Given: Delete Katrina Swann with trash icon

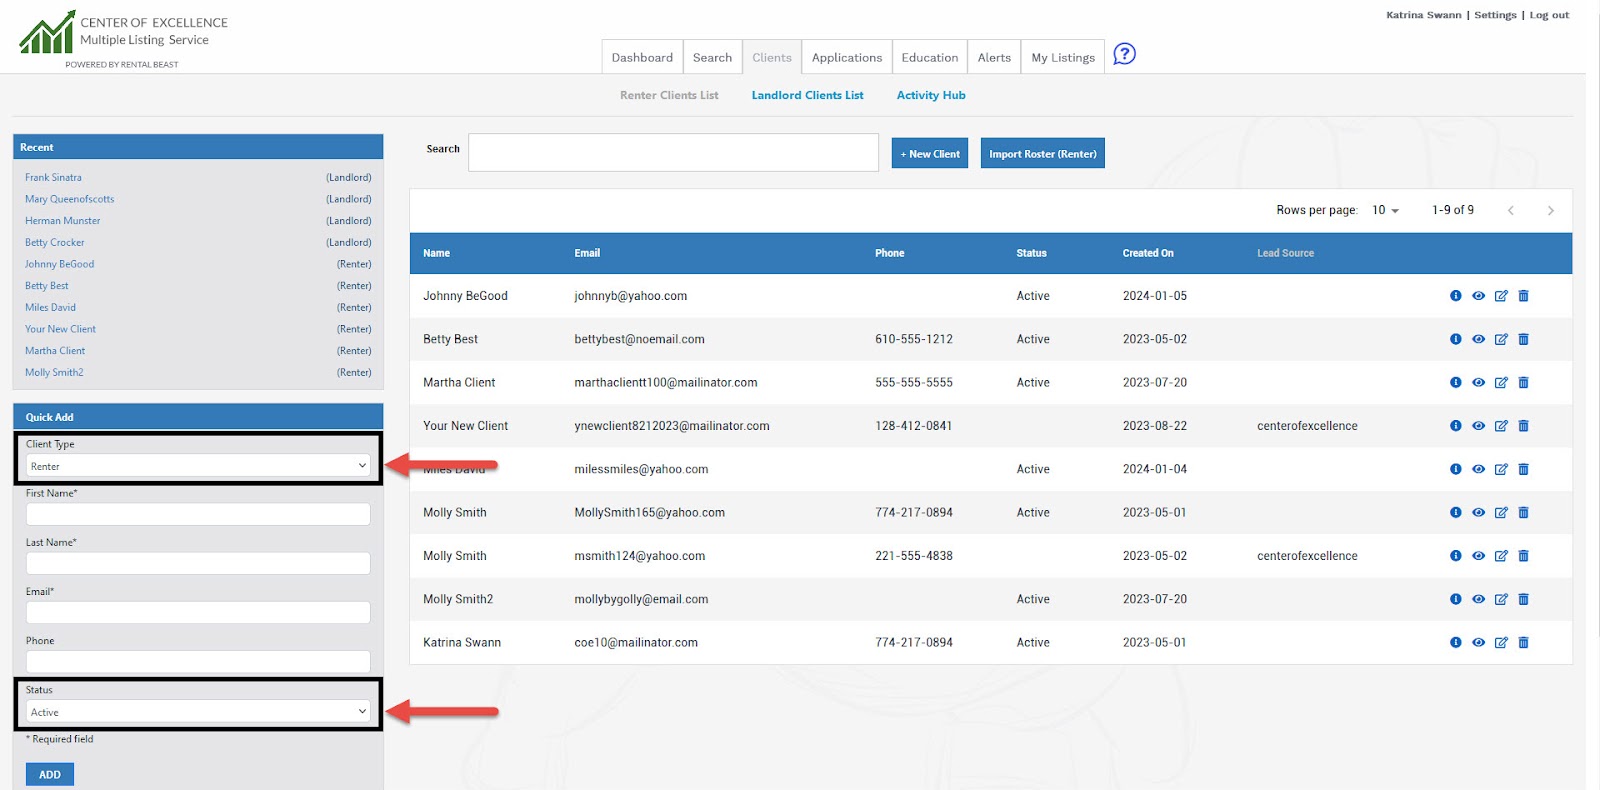Looking at the screenshot, I should pyautogui.click(x=1524, y=642).
